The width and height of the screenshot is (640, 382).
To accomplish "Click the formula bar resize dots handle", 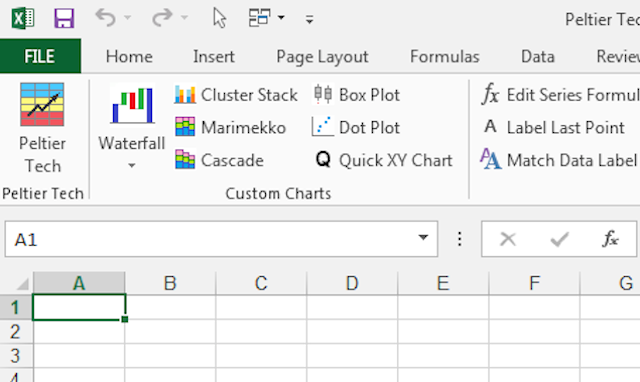I will pos(460,239).
